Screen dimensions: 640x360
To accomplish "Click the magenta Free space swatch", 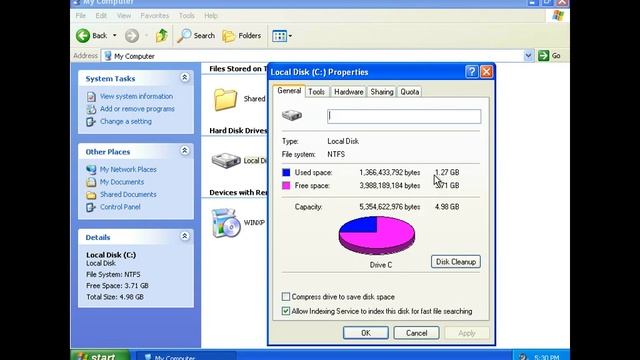I will [x=286, y=185].
